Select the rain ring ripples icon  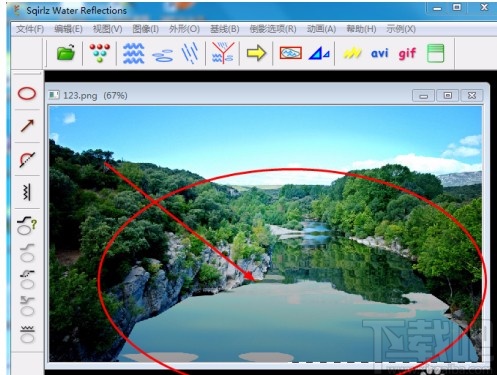click(163, 55)
